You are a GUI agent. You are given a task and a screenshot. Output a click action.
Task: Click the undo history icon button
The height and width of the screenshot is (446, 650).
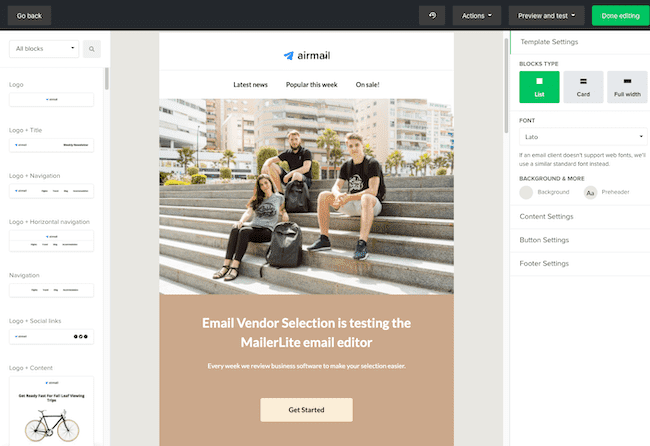[432, 16]
